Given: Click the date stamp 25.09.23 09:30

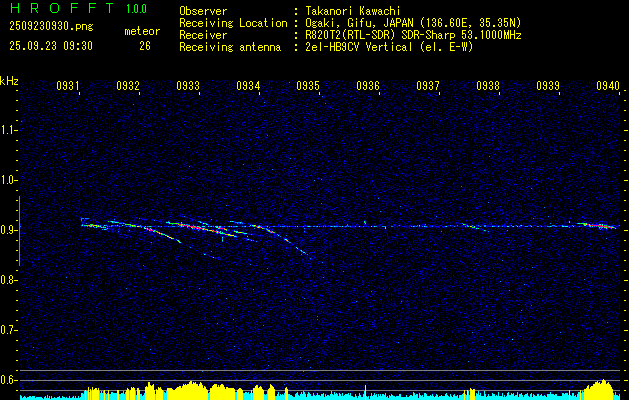Looking at the screenshot, I should pos(51,46).
